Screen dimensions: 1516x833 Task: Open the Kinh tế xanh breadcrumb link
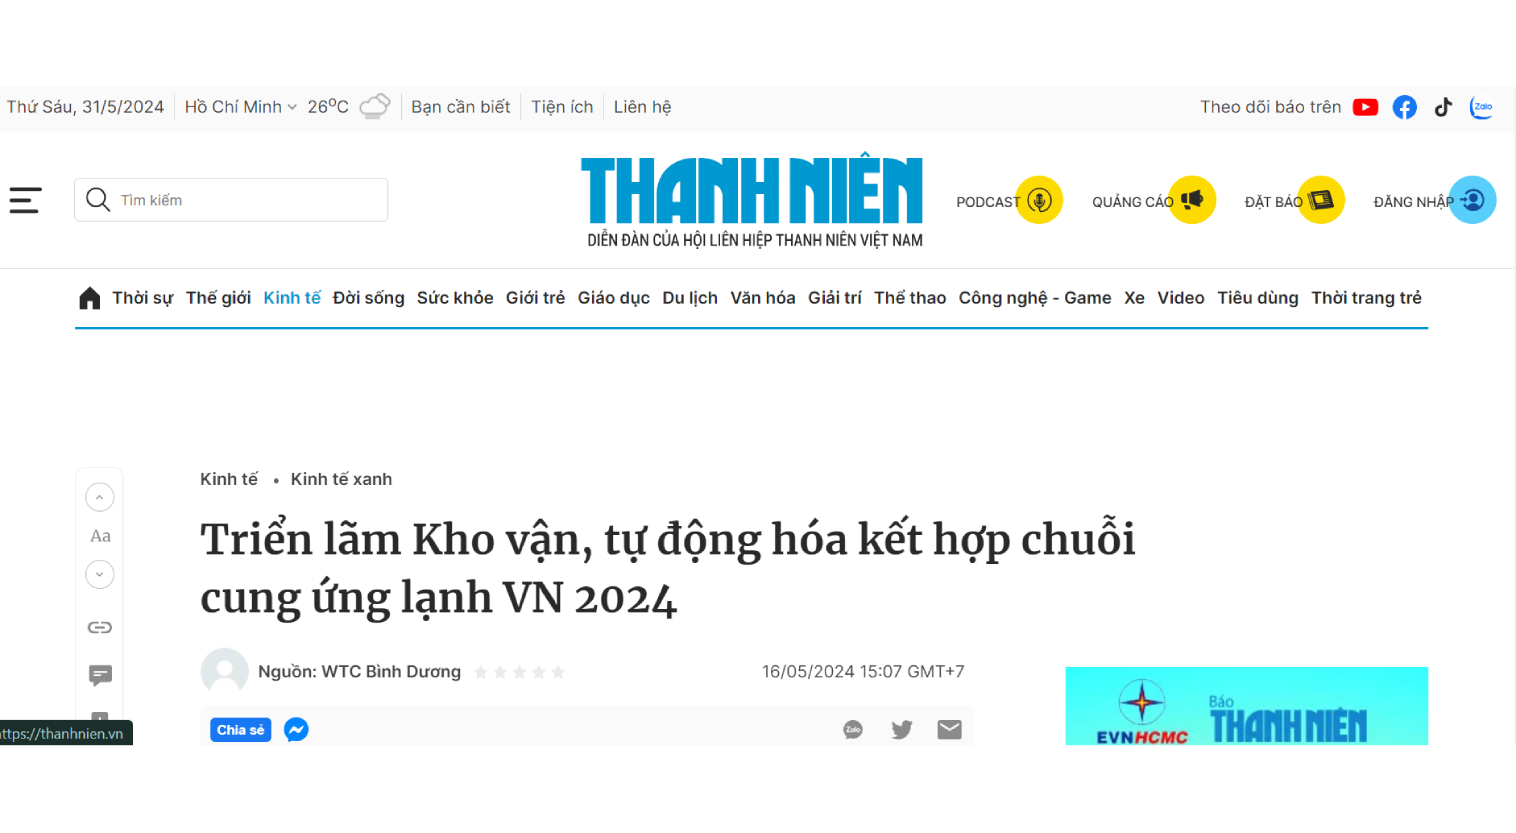[x=341, y=479]
